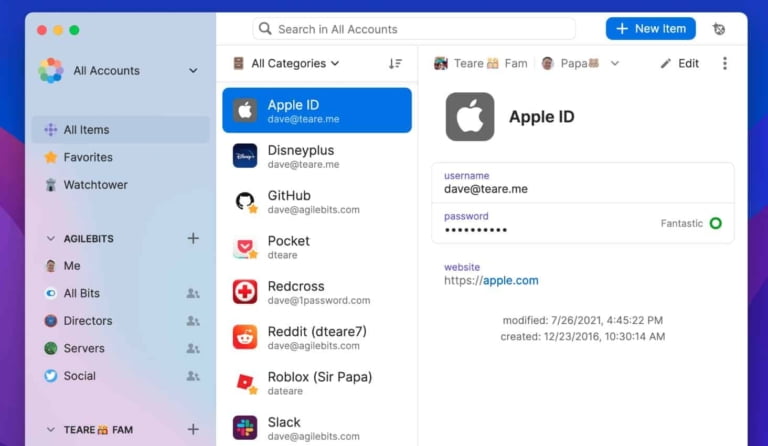Click the password dots field
768x446 pixels.
point(583,223)
